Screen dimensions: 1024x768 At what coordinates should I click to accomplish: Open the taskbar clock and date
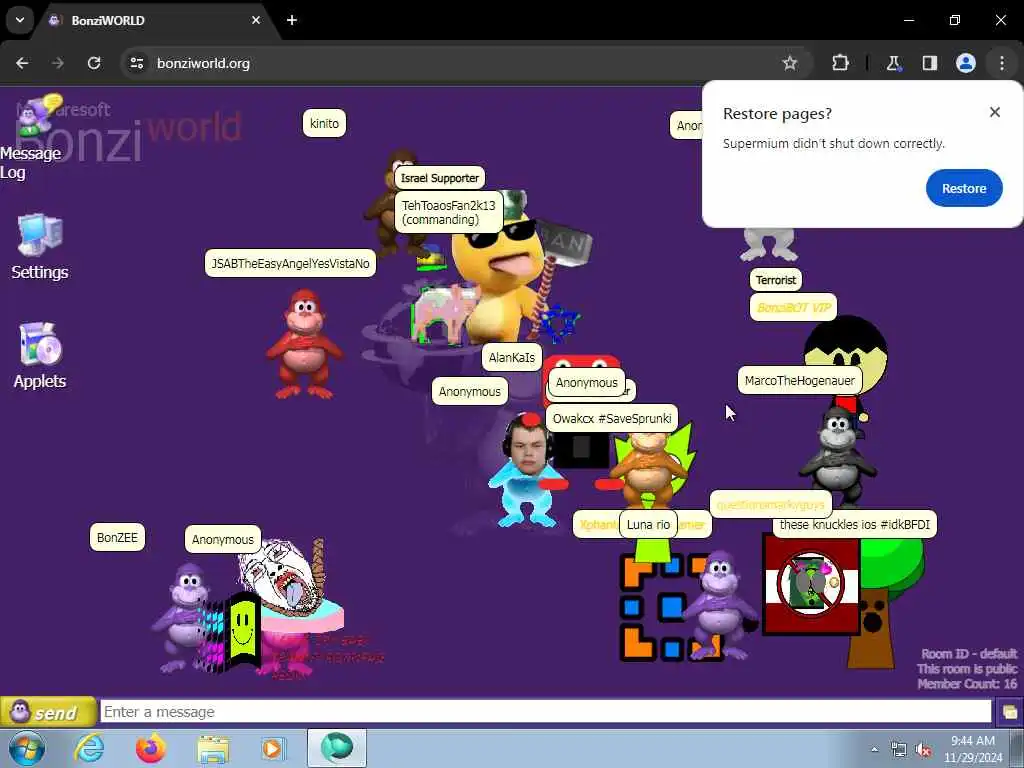pos(973,748)
